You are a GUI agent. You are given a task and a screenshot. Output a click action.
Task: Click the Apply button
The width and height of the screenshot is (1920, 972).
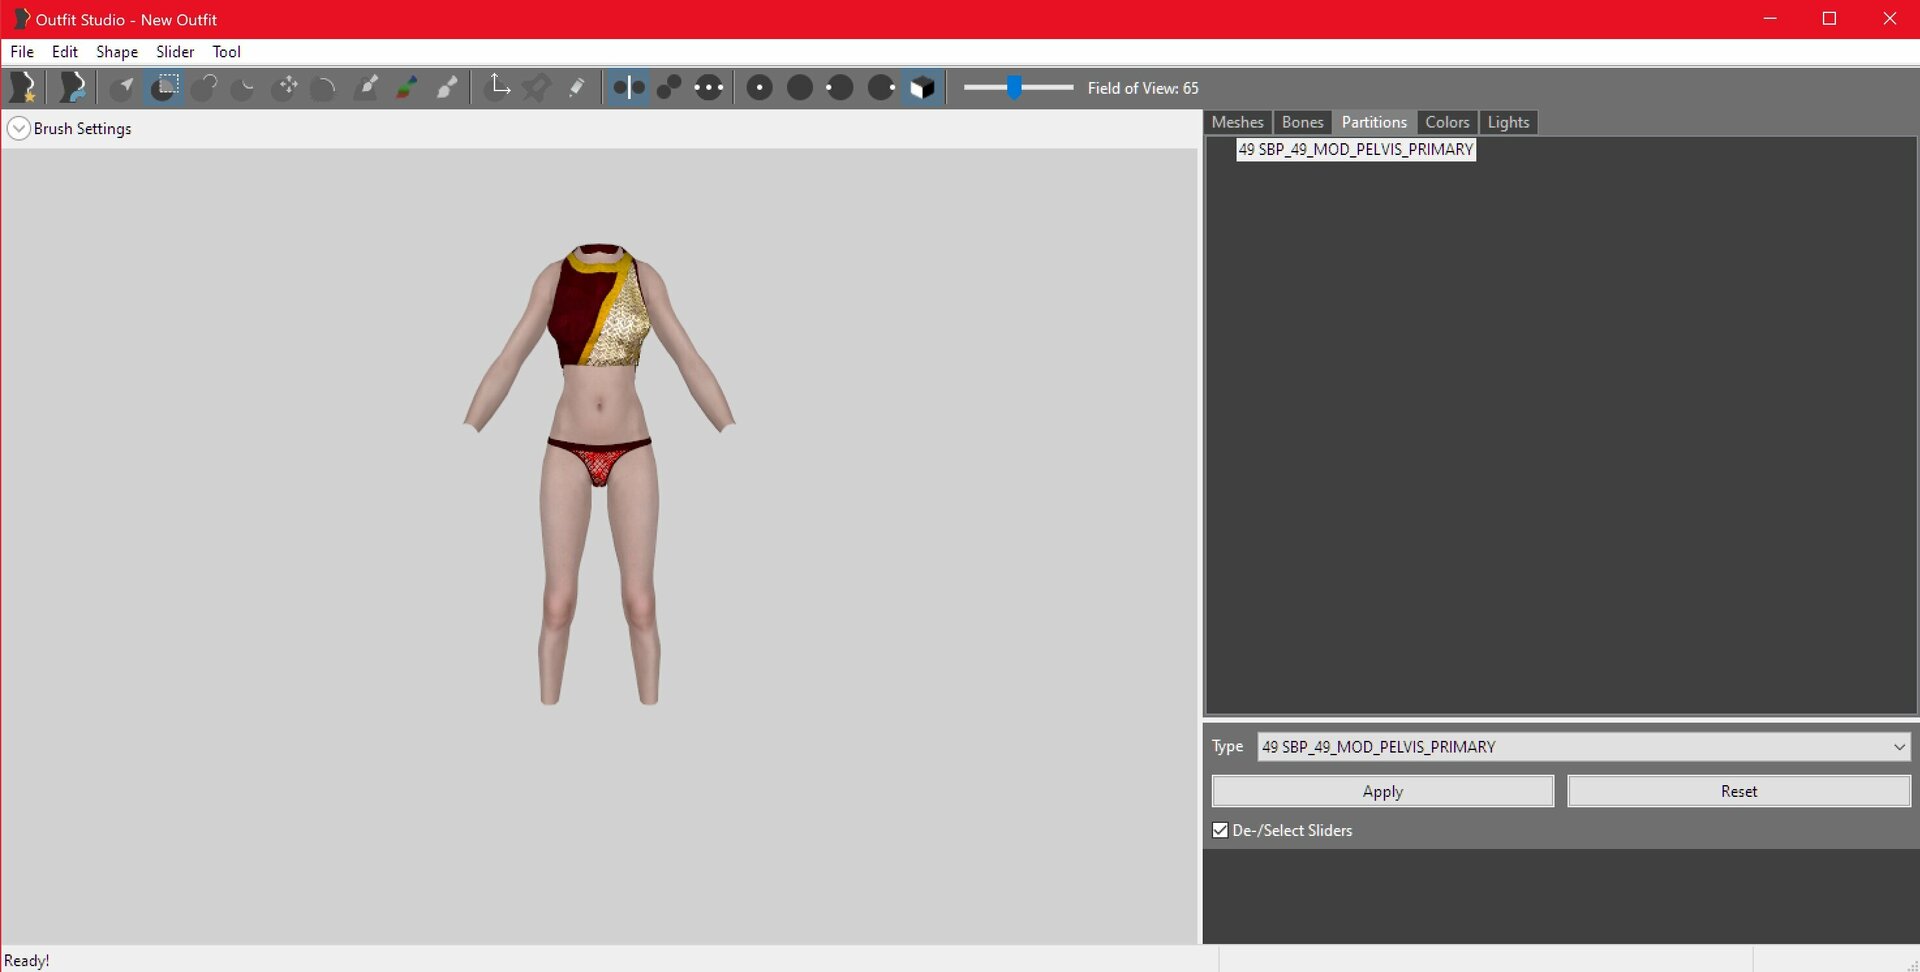1383,791
